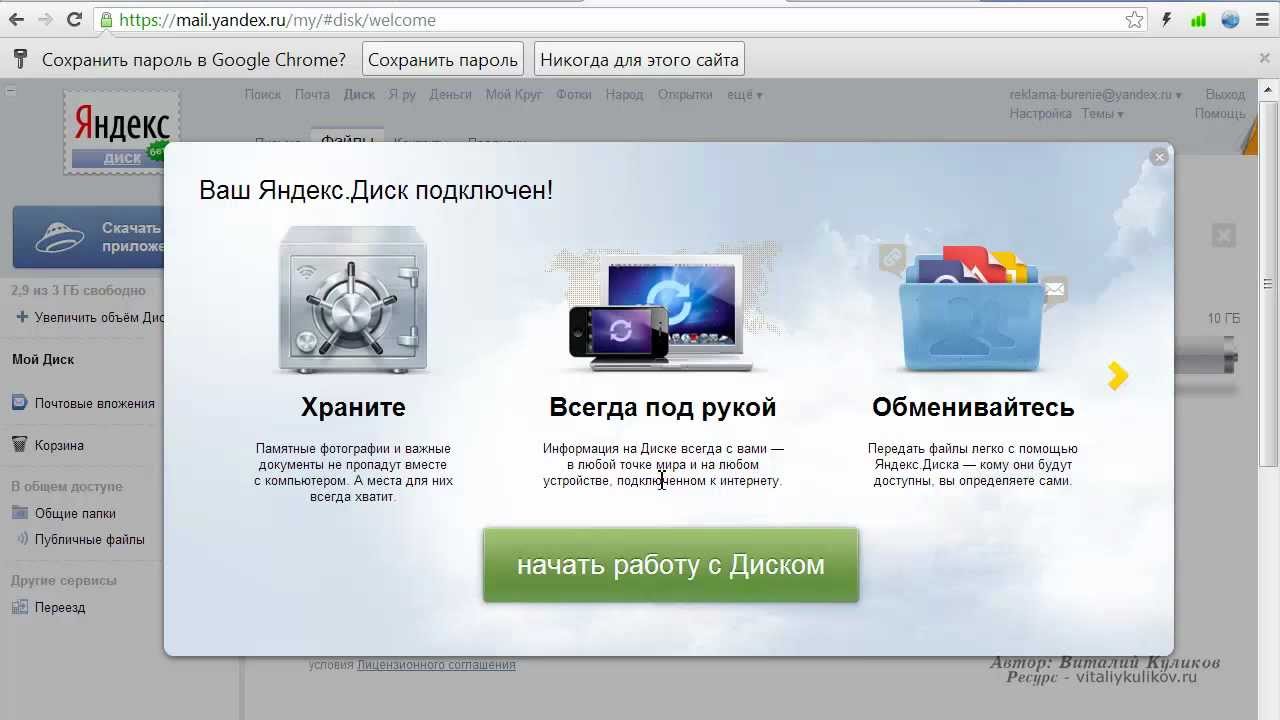Dismiss the save password bar
This screenshot has height=720, width=1280.
coord(1264,58)
